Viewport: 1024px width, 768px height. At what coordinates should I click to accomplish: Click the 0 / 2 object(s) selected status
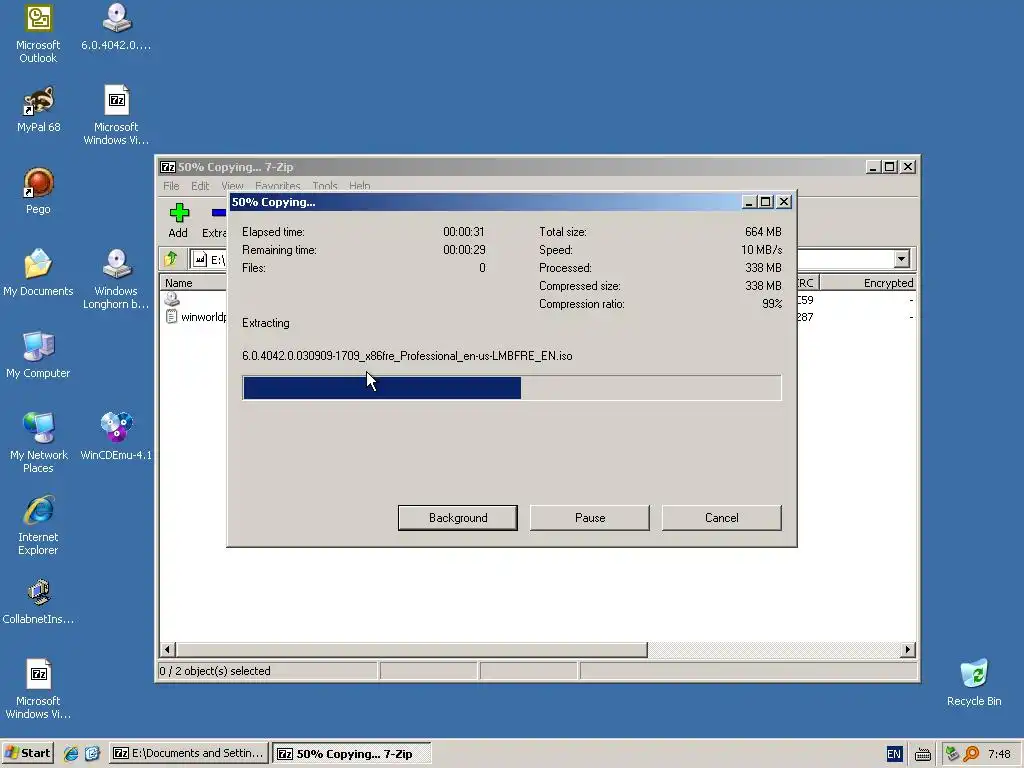pos(215,671)
